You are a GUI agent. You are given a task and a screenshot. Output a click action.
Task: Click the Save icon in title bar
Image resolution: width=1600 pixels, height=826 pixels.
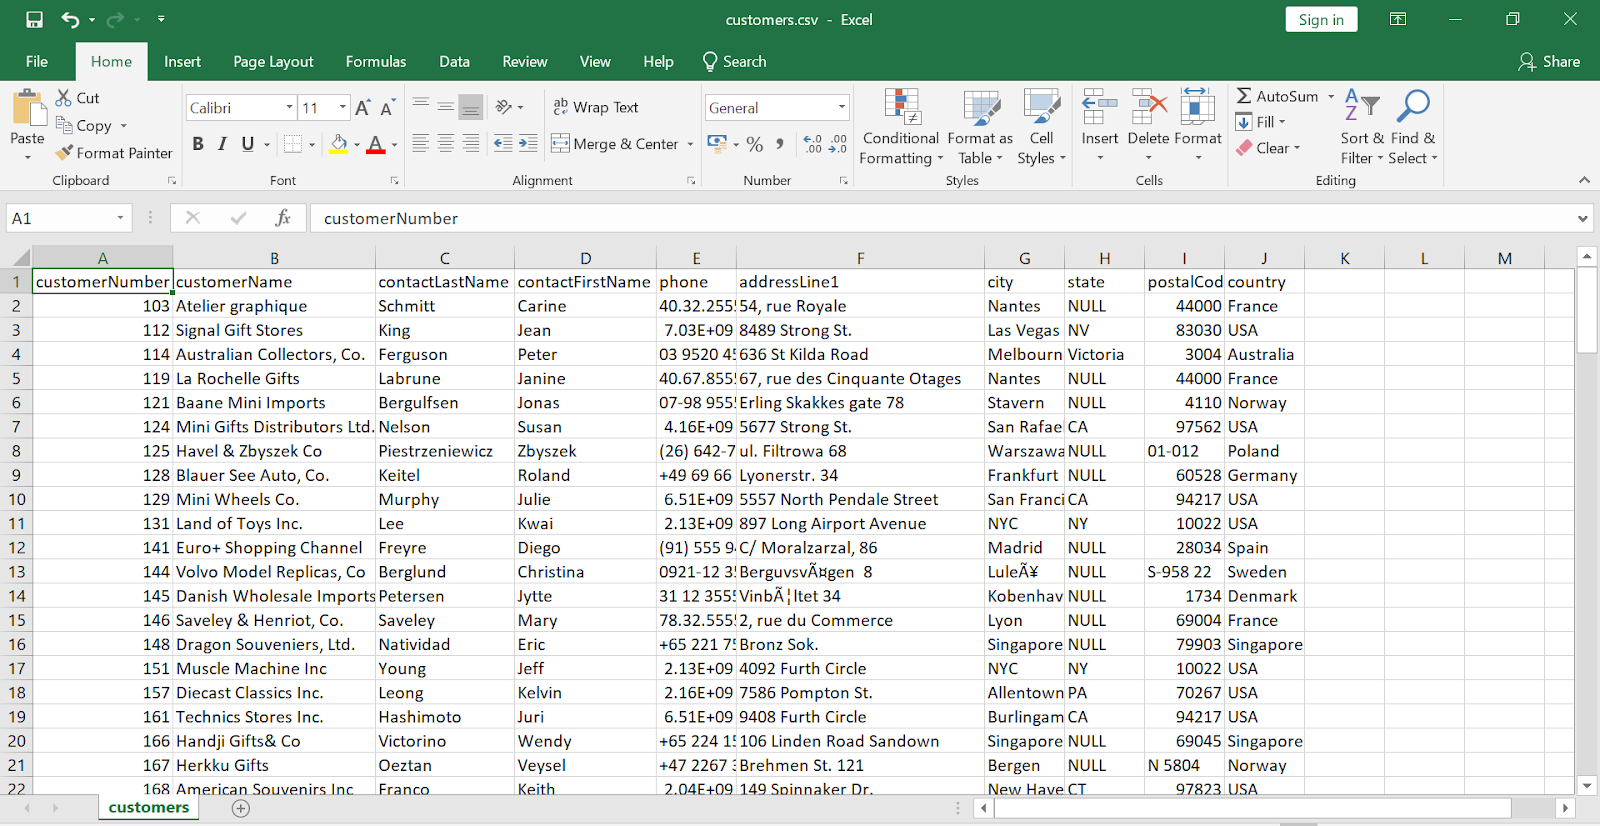(x=34, y=20)
